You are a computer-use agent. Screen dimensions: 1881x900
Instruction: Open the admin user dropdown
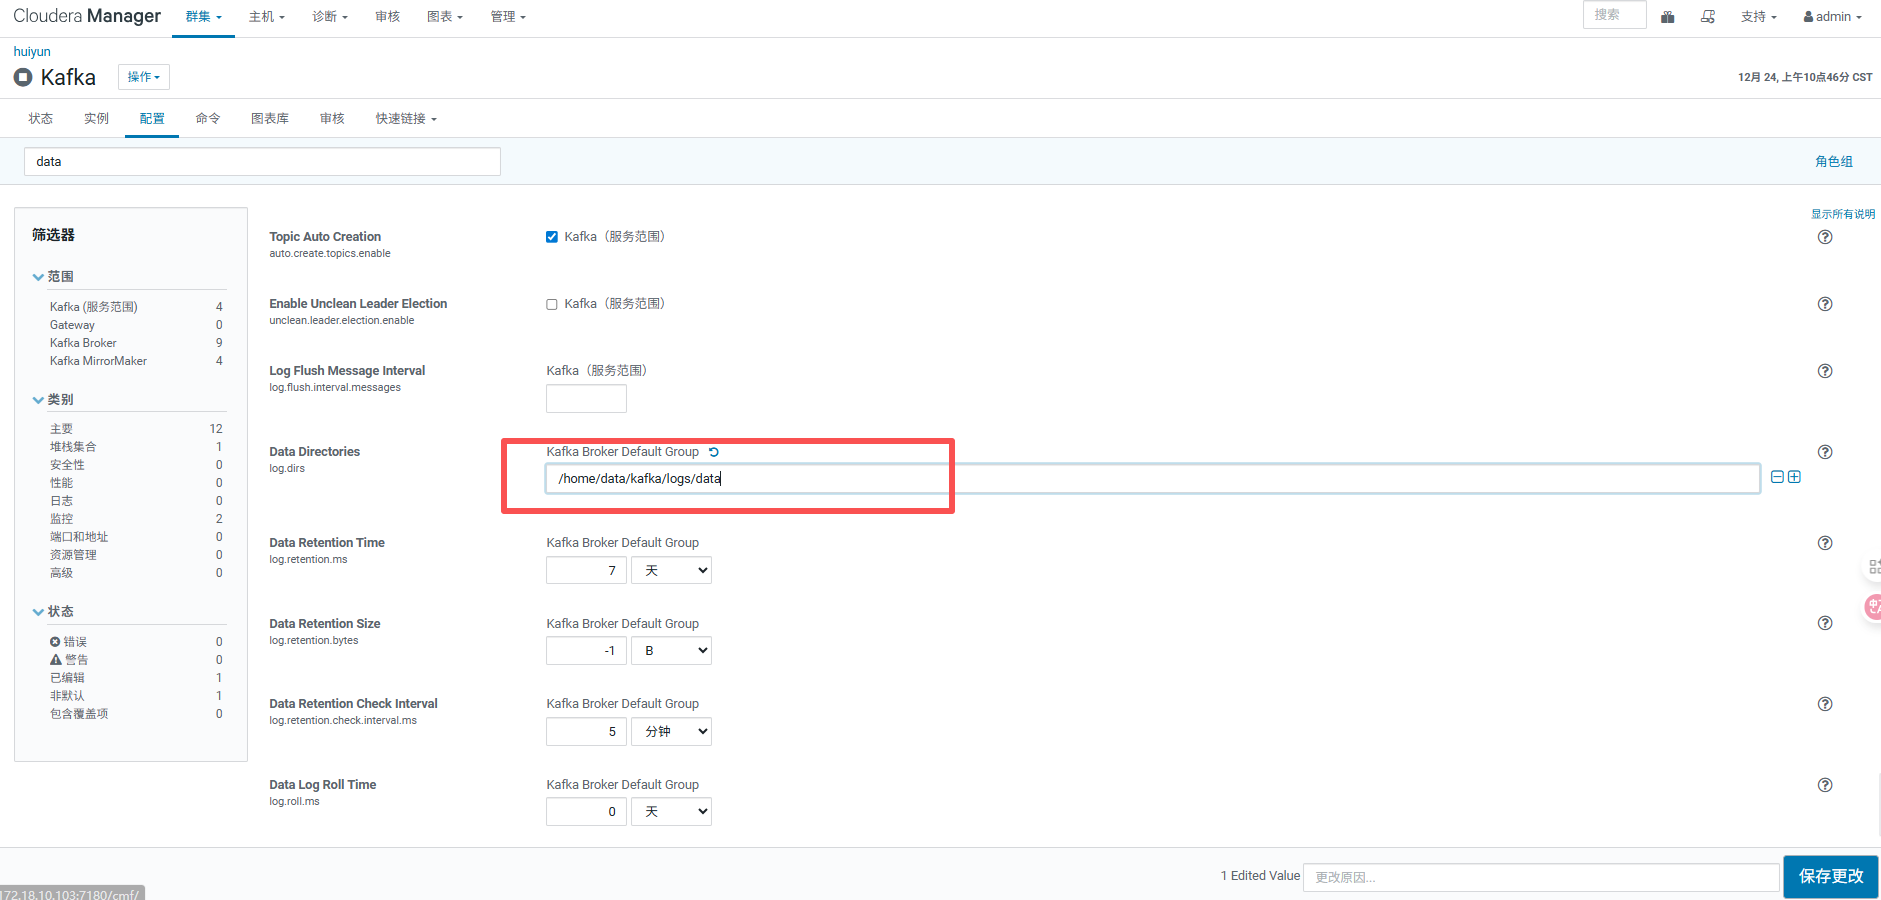pyautogui.click(x=1832, y=17)
